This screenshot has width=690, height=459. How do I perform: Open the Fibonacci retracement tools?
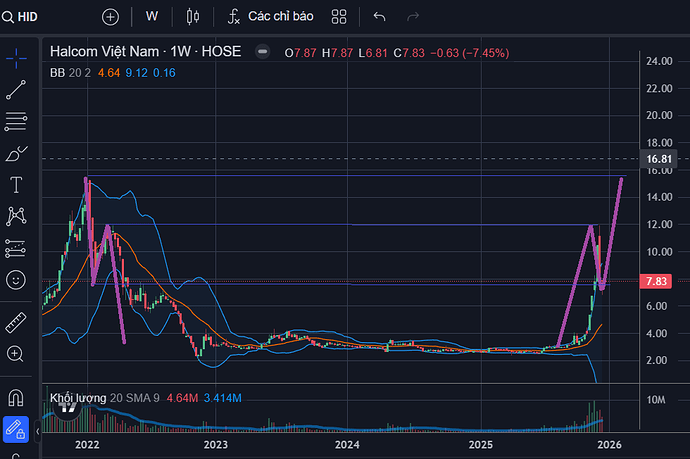(16, 121)
